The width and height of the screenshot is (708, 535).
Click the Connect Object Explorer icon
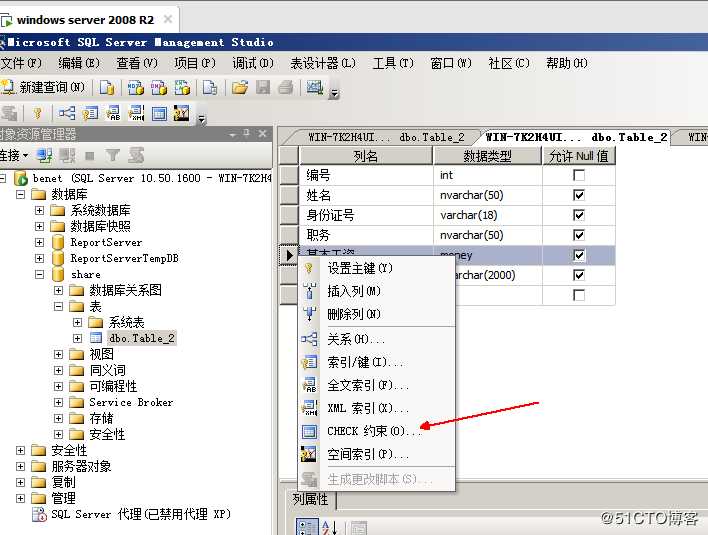(44, 156)
